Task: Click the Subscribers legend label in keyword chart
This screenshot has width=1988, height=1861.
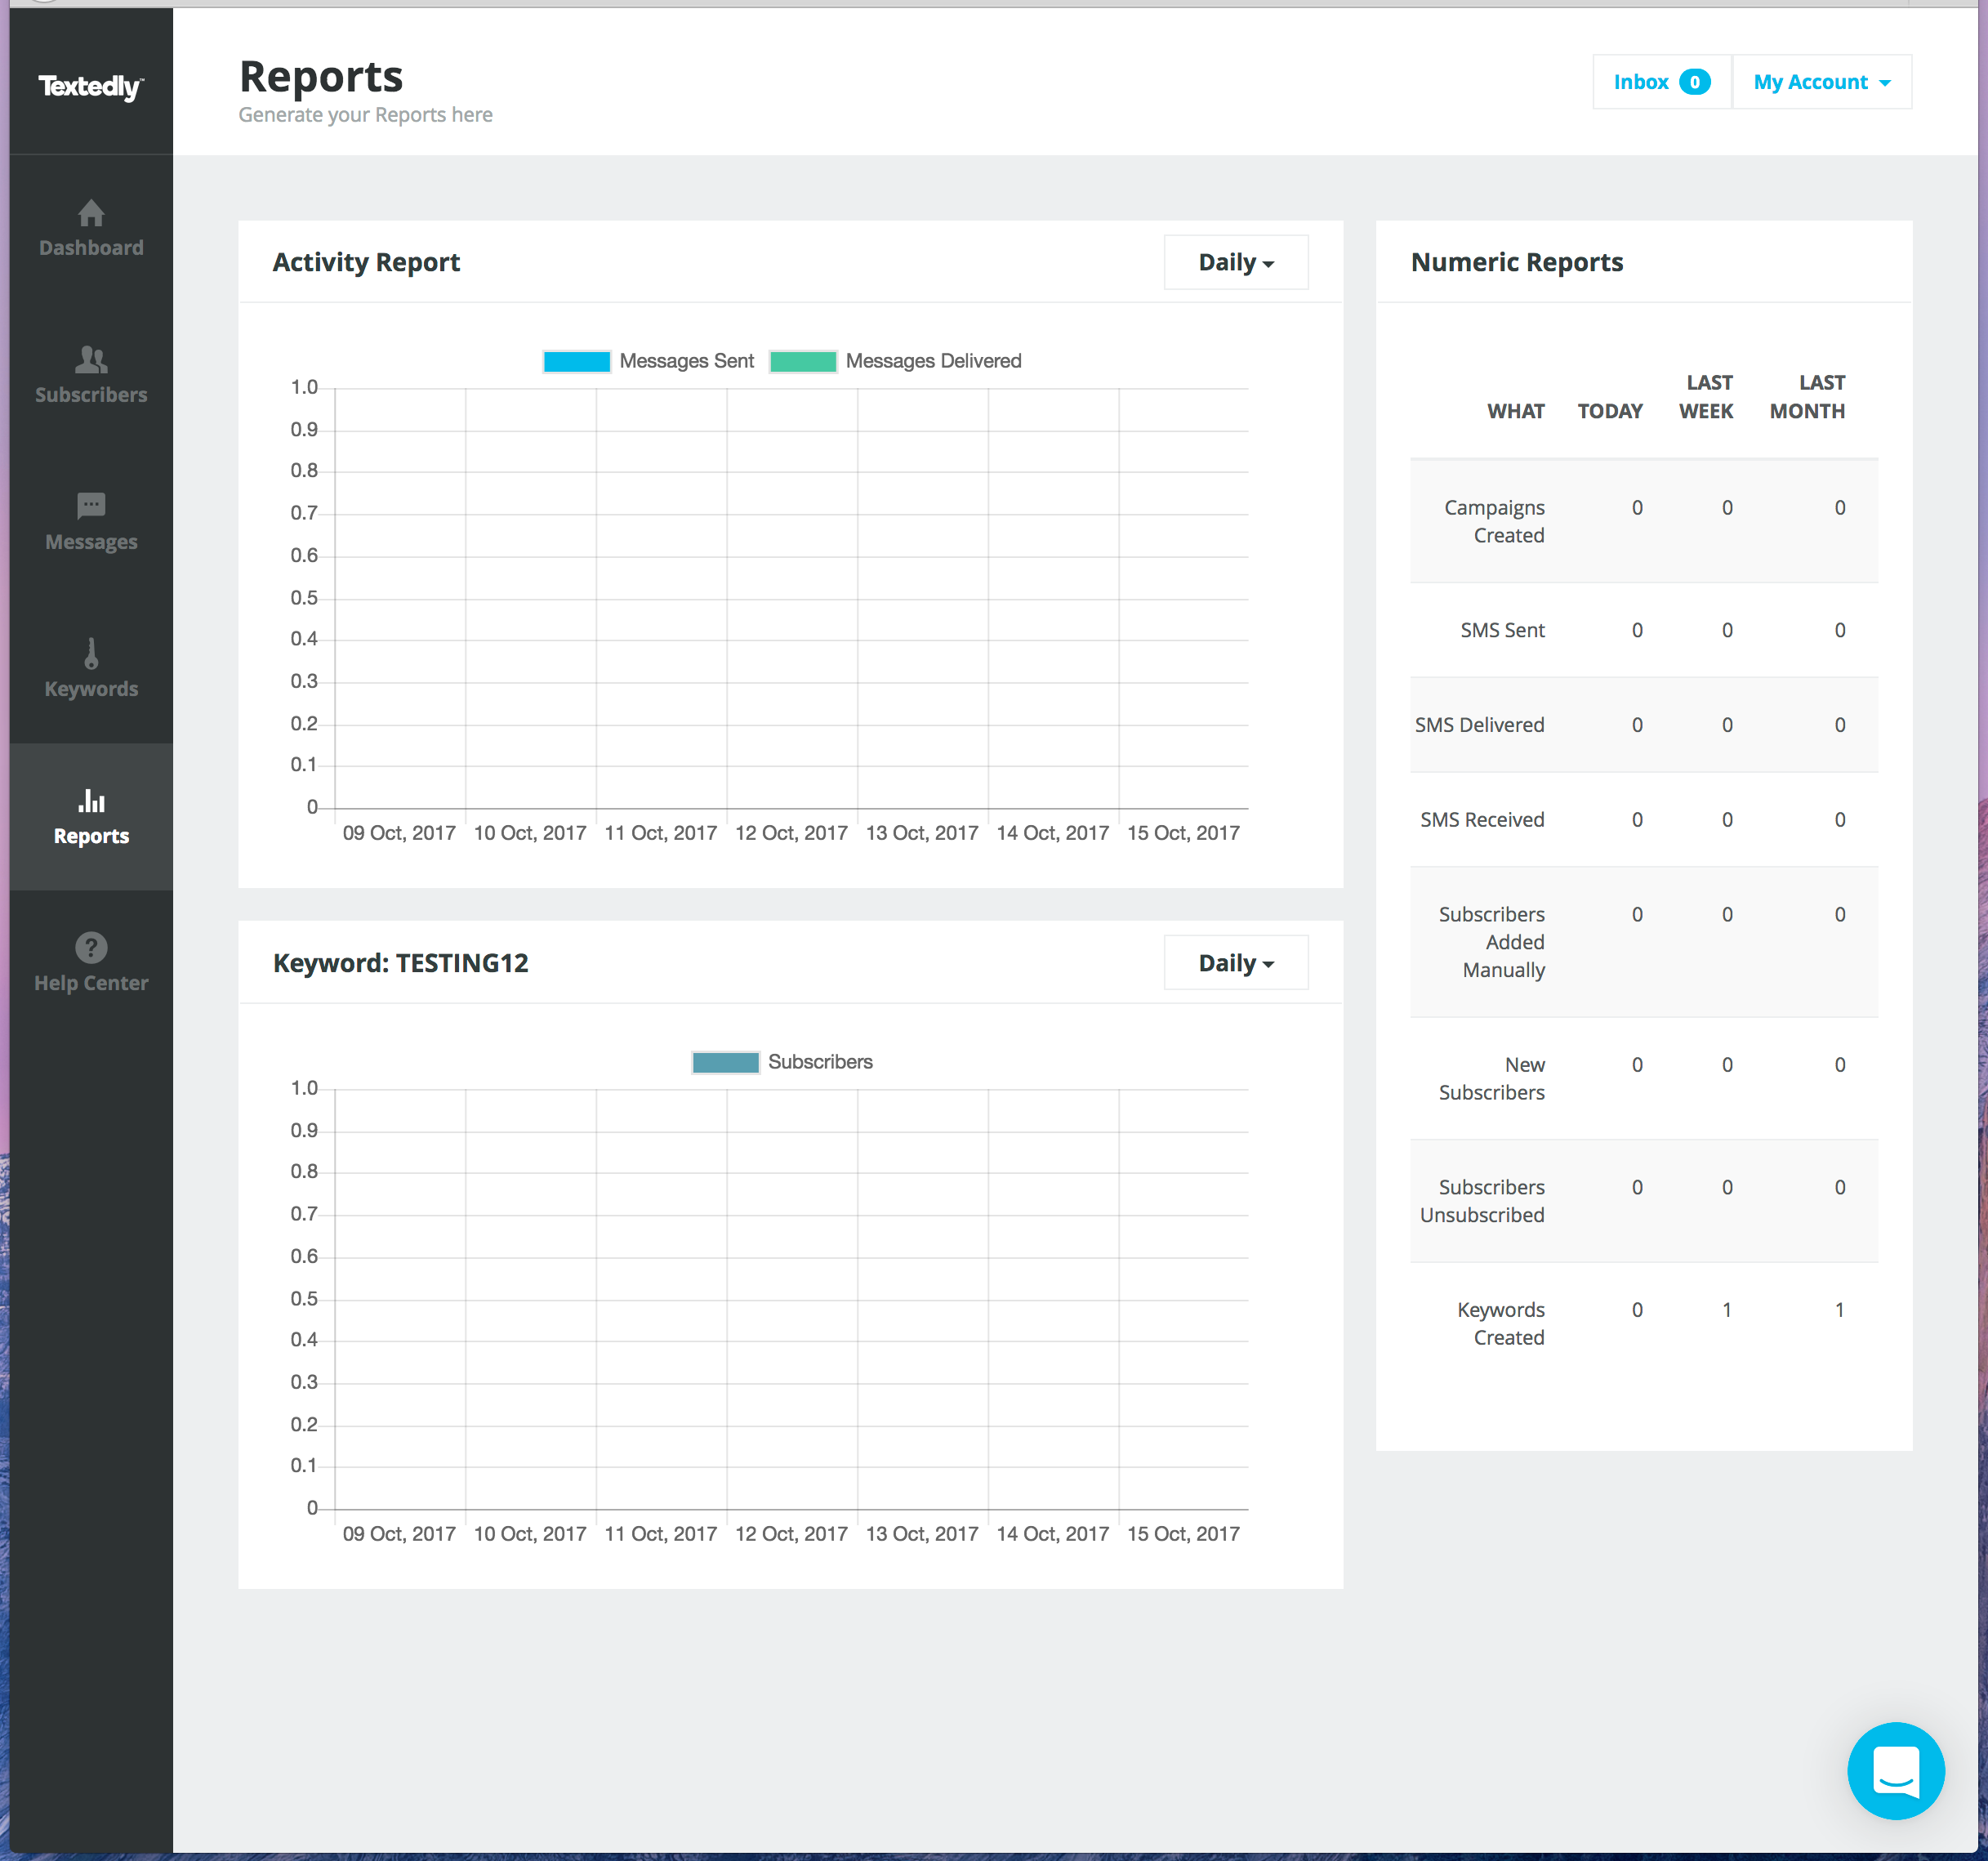Action: pos(820,1062)
